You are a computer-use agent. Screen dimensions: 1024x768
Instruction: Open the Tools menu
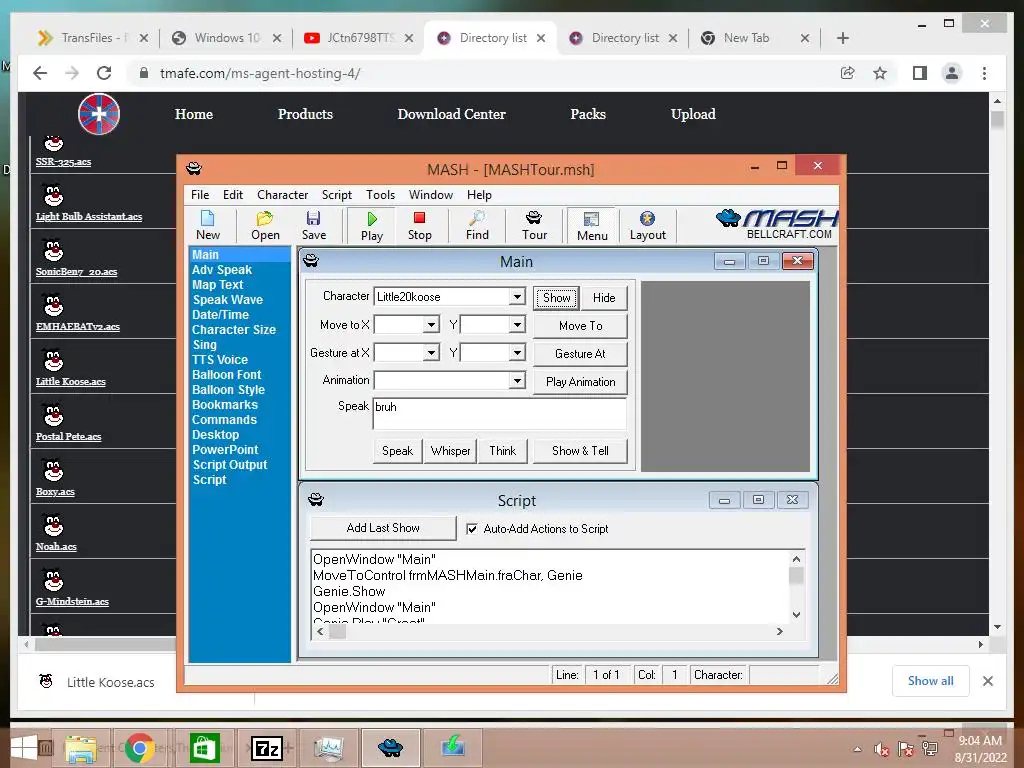380,195
